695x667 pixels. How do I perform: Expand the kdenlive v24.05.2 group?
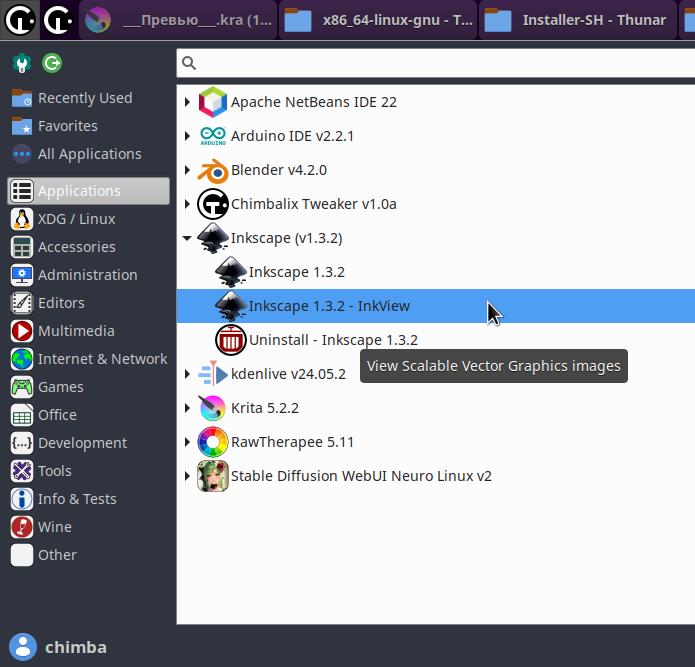tap(187, 374)
